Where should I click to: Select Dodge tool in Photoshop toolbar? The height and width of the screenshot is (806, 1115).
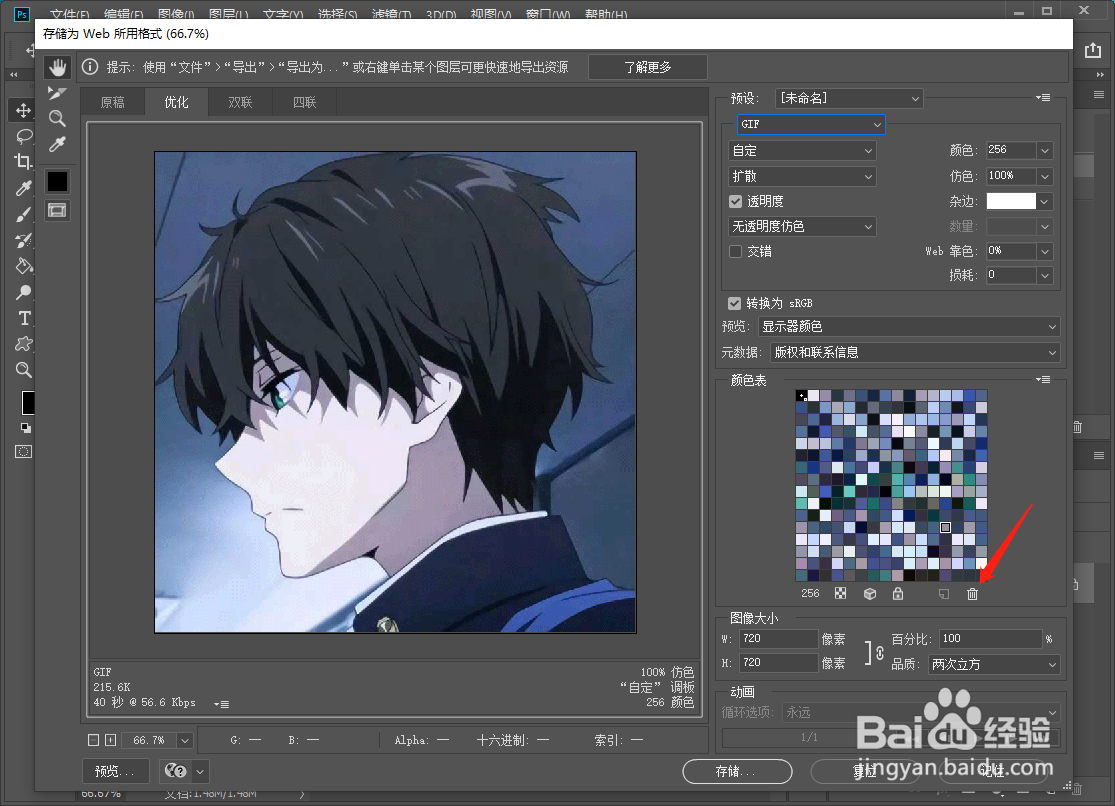23,292
